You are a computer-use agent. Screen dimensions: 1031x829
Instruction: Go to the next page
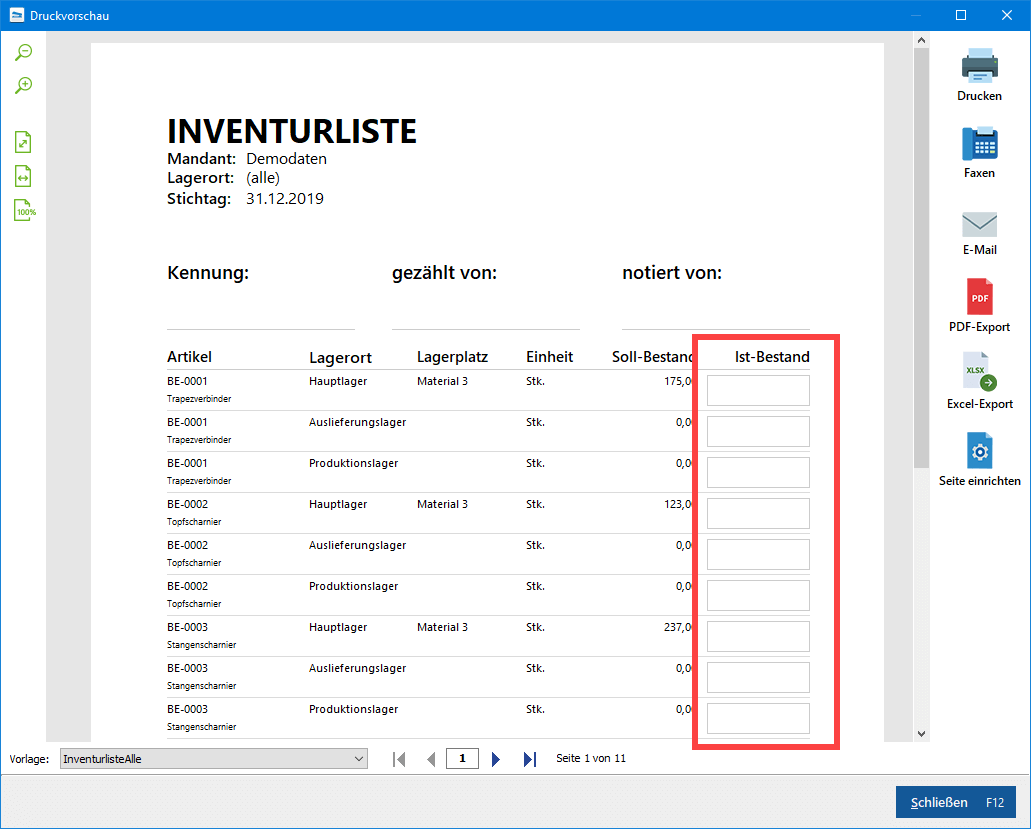(x=496, y=759)
